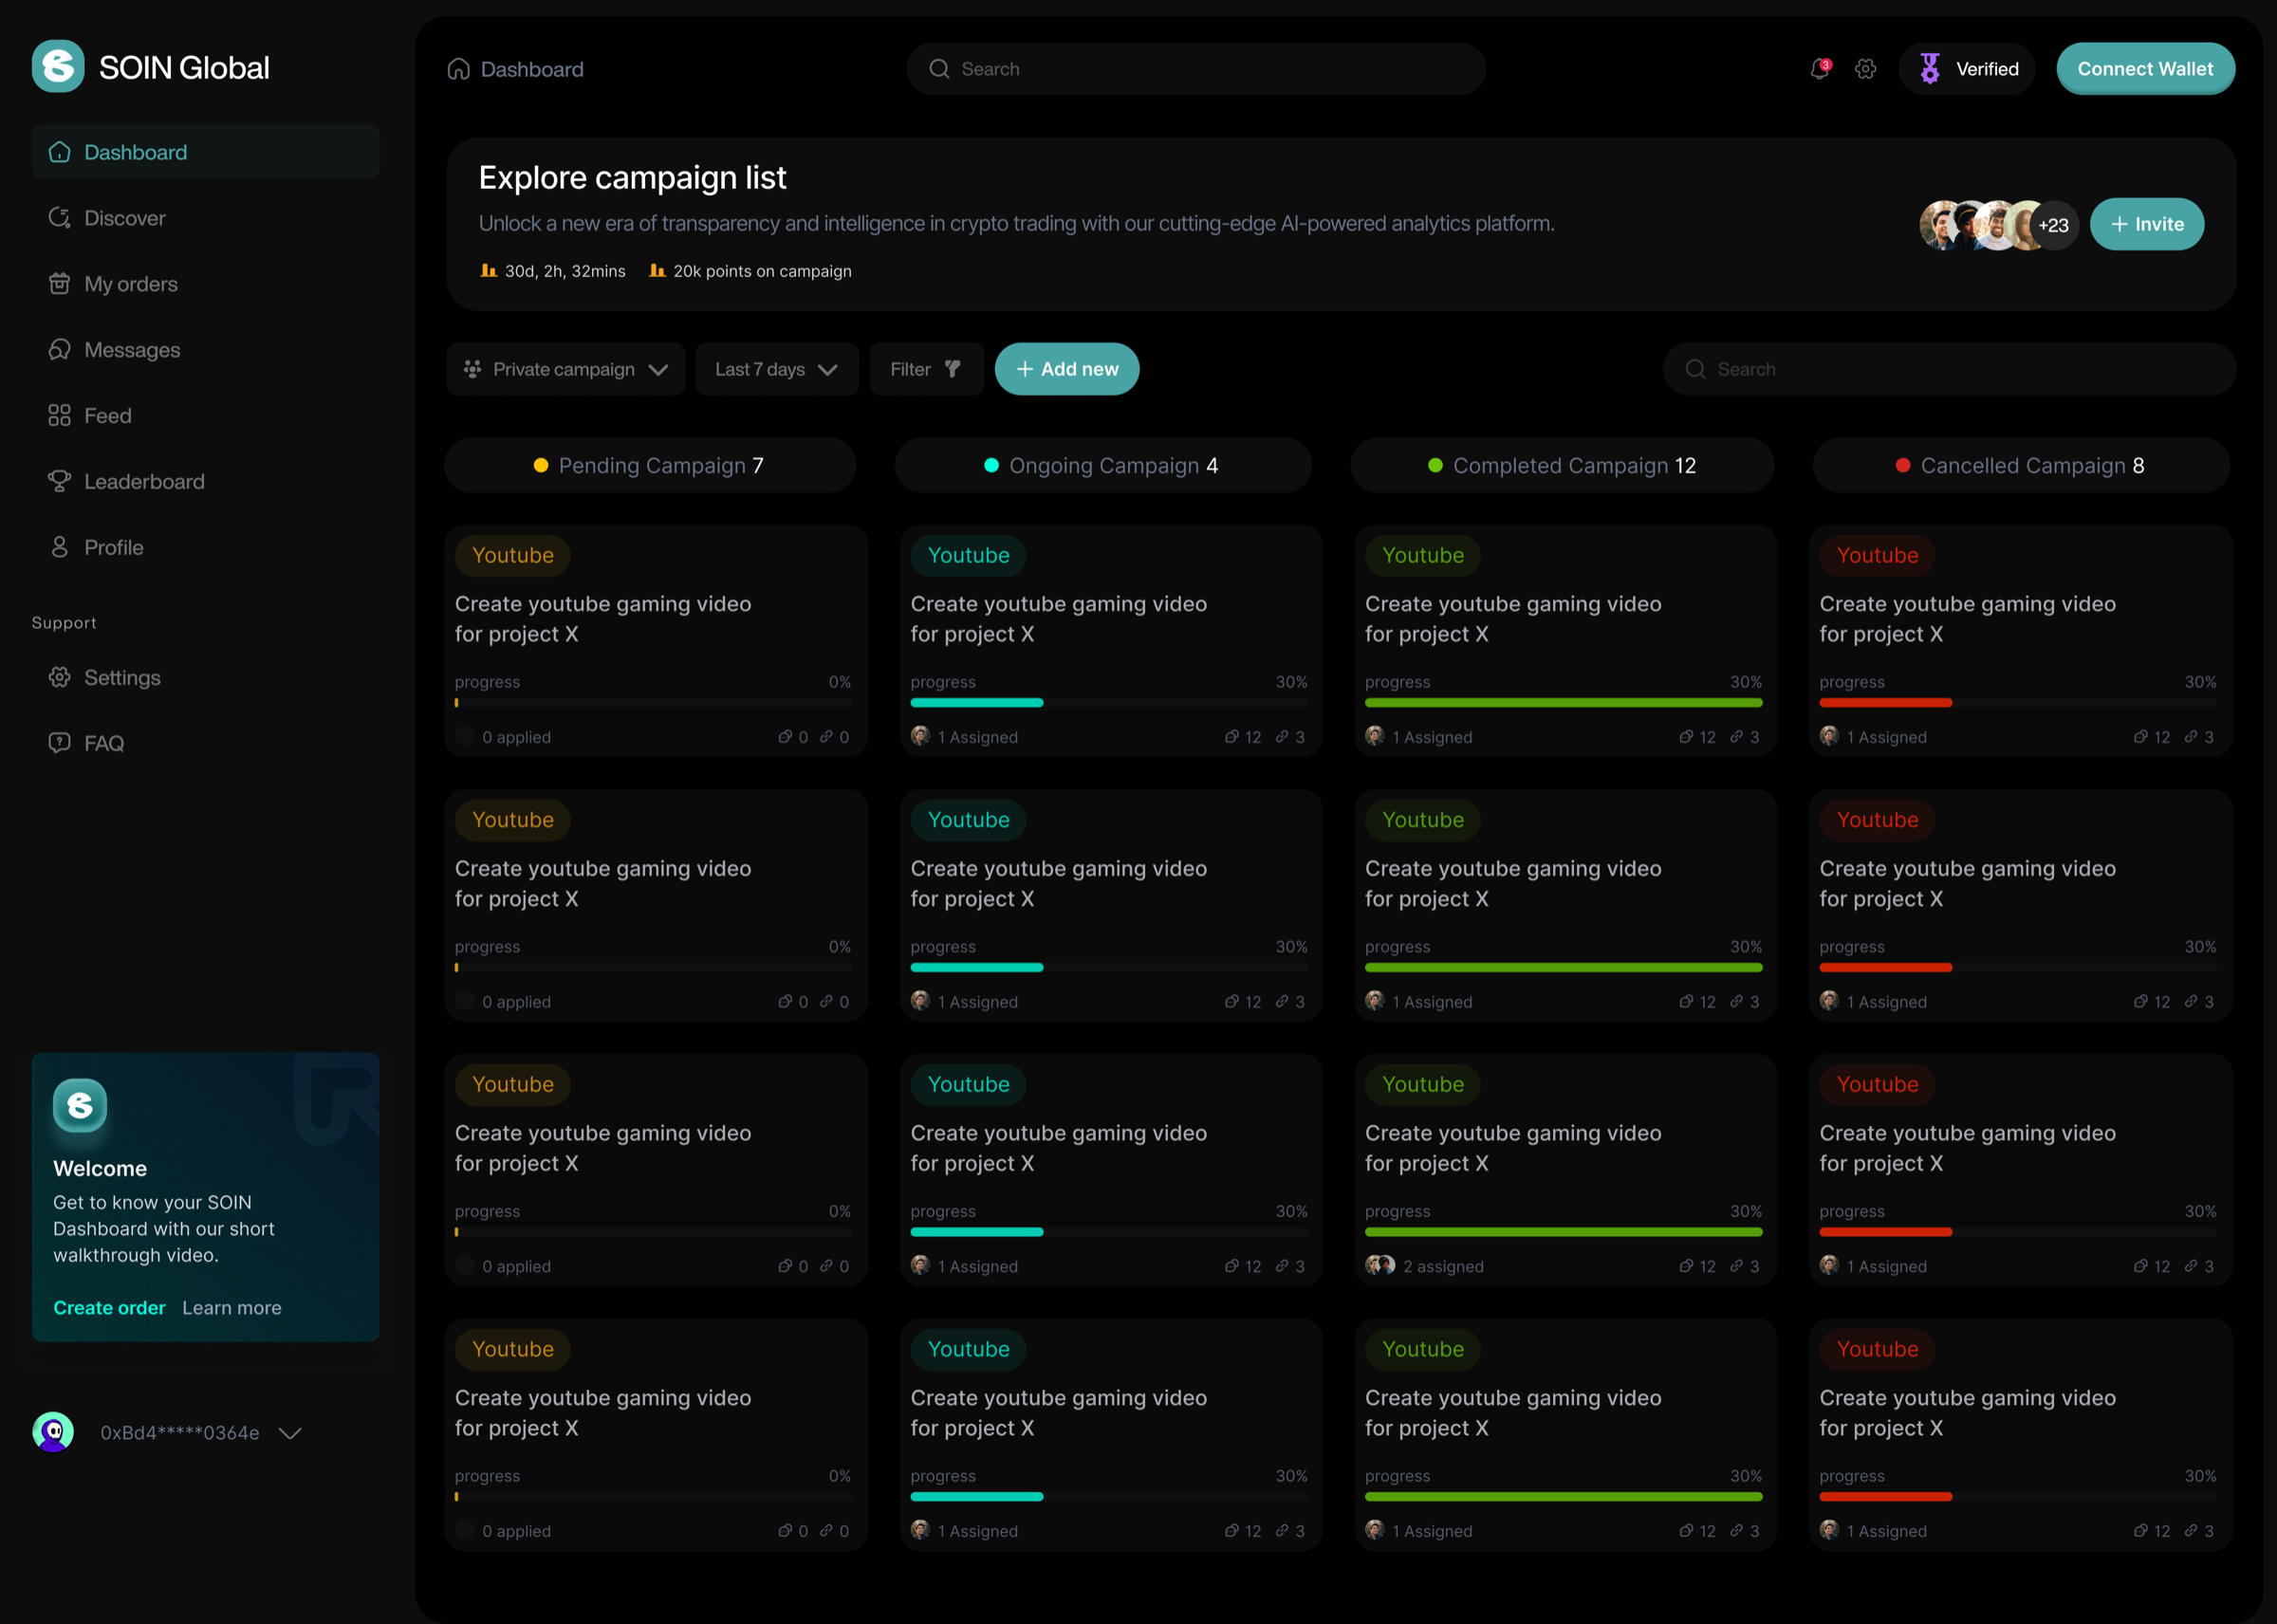Open the FAQ page
This screenshot has height=1624, width=2277.
205,744
